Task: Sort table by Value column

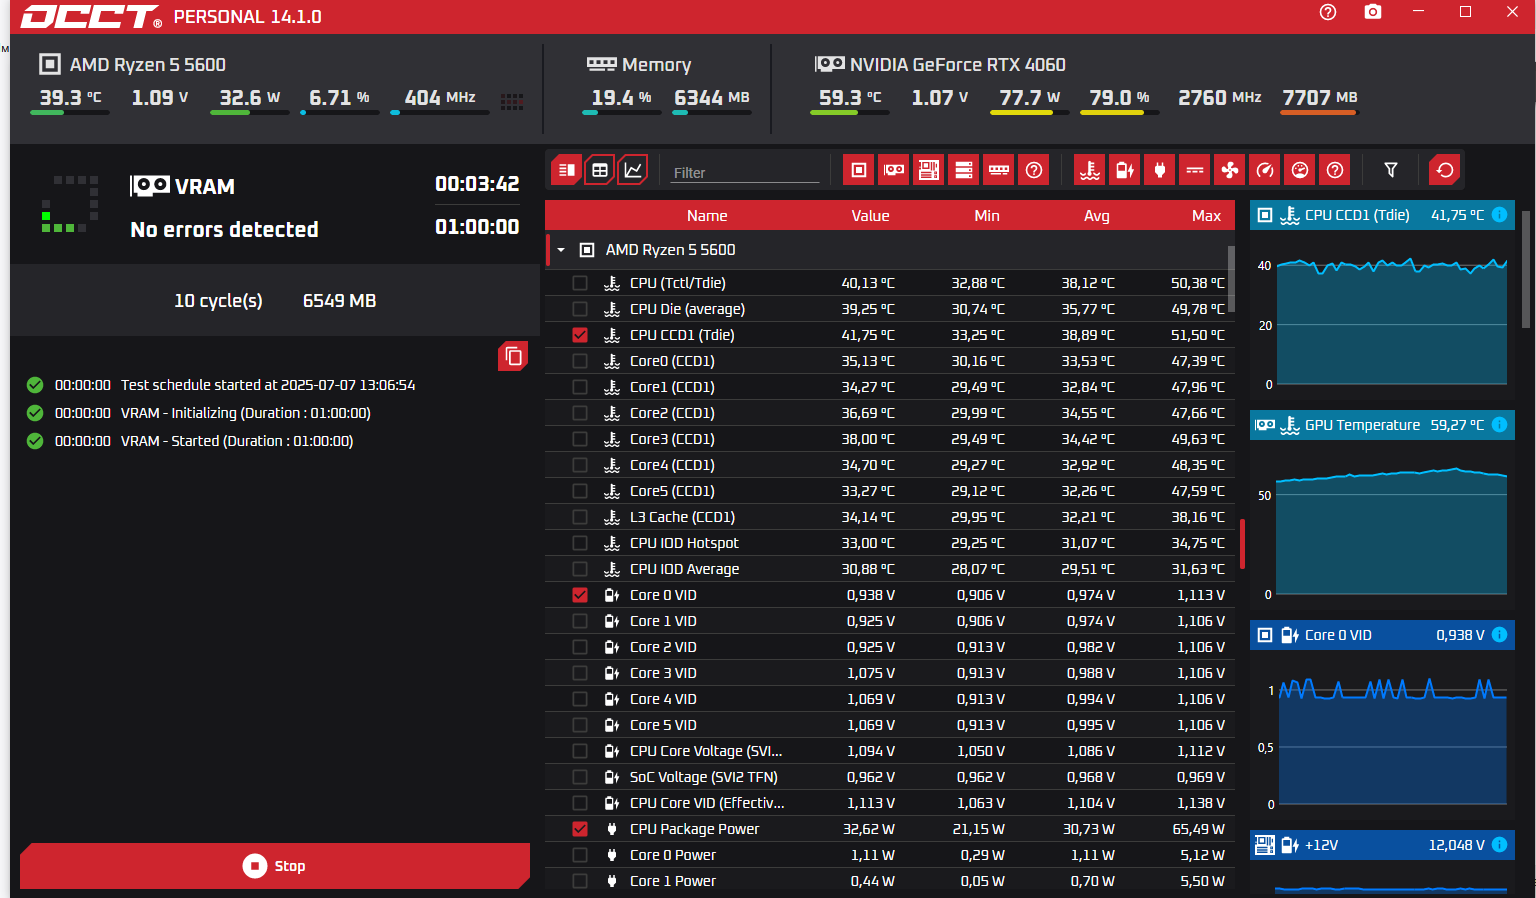Action: click(x=870, y=216)
